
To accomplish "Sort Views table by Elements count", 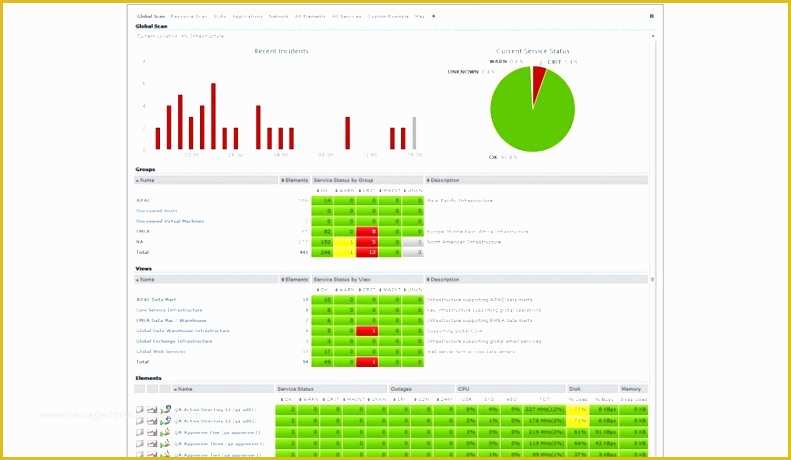I will 295,279.
